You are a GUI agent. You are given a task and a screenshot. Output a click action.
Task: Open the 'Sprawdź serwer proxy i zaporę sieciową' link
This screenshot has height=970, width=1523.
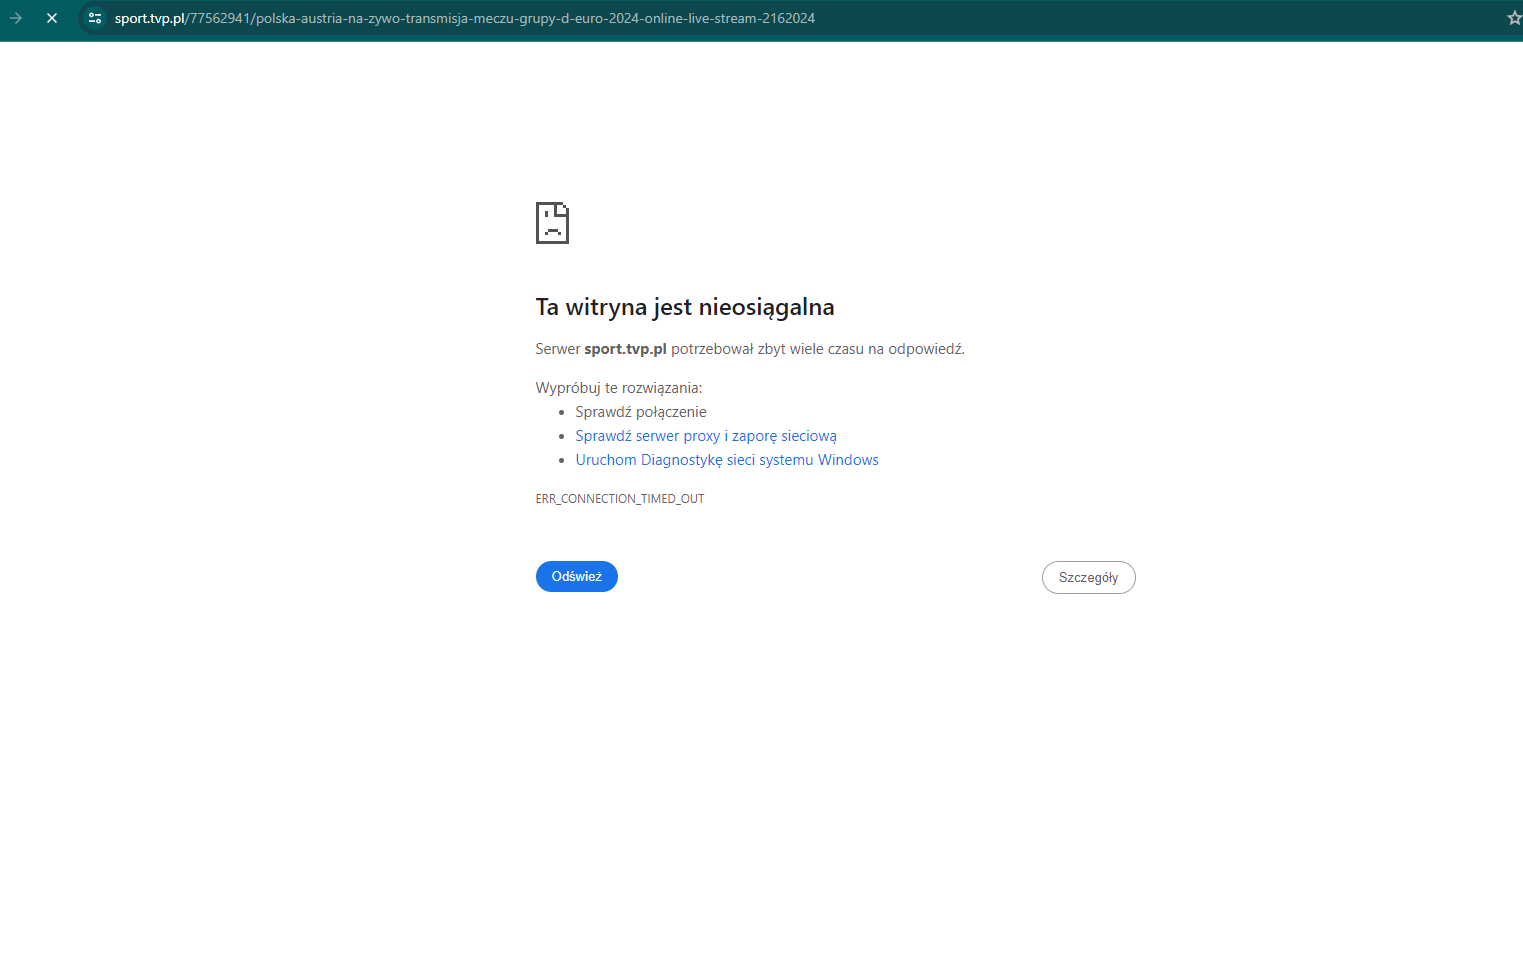pos(705,436)
